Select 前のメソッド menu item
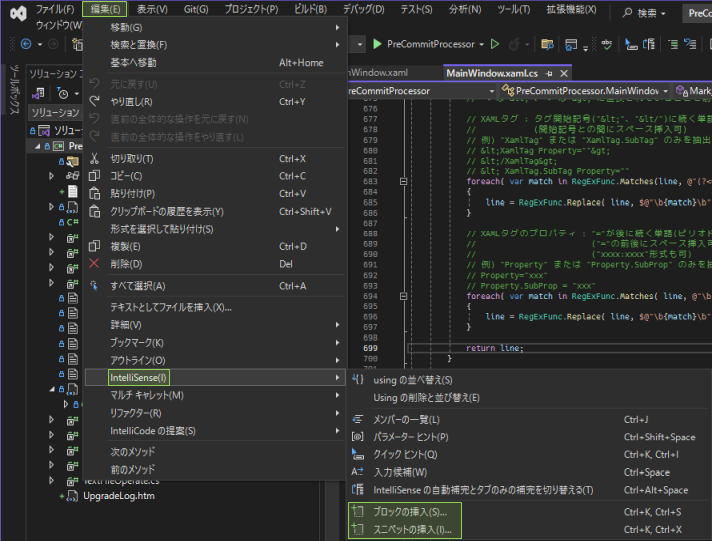712x541 pixels. [x=215, y=470]
